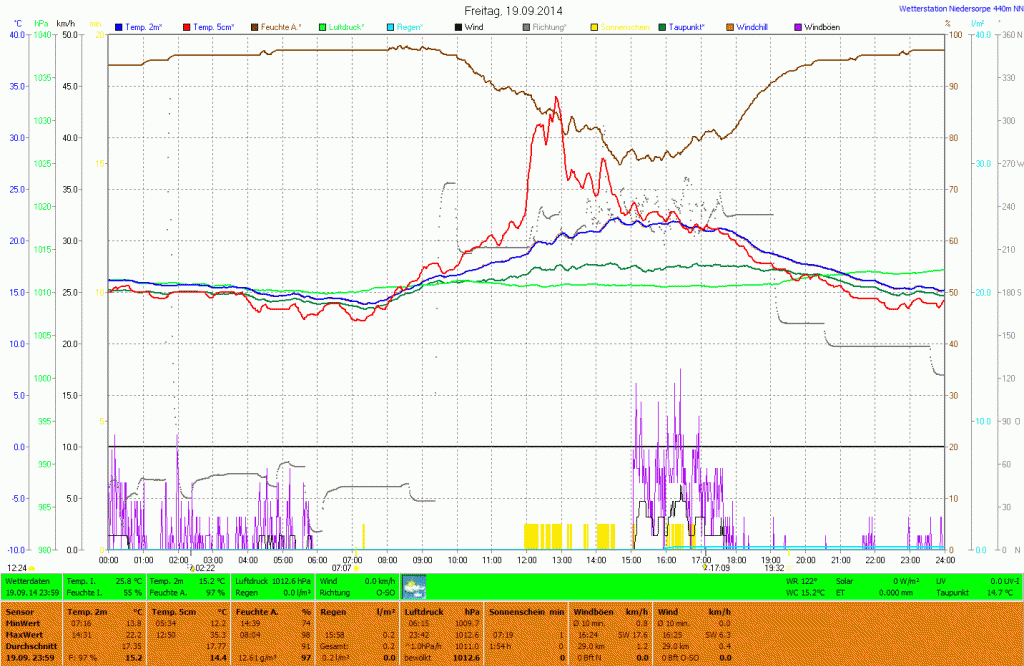
Task: Click the brown Feuchte A. legend square
Action: [x=255, y=27]
